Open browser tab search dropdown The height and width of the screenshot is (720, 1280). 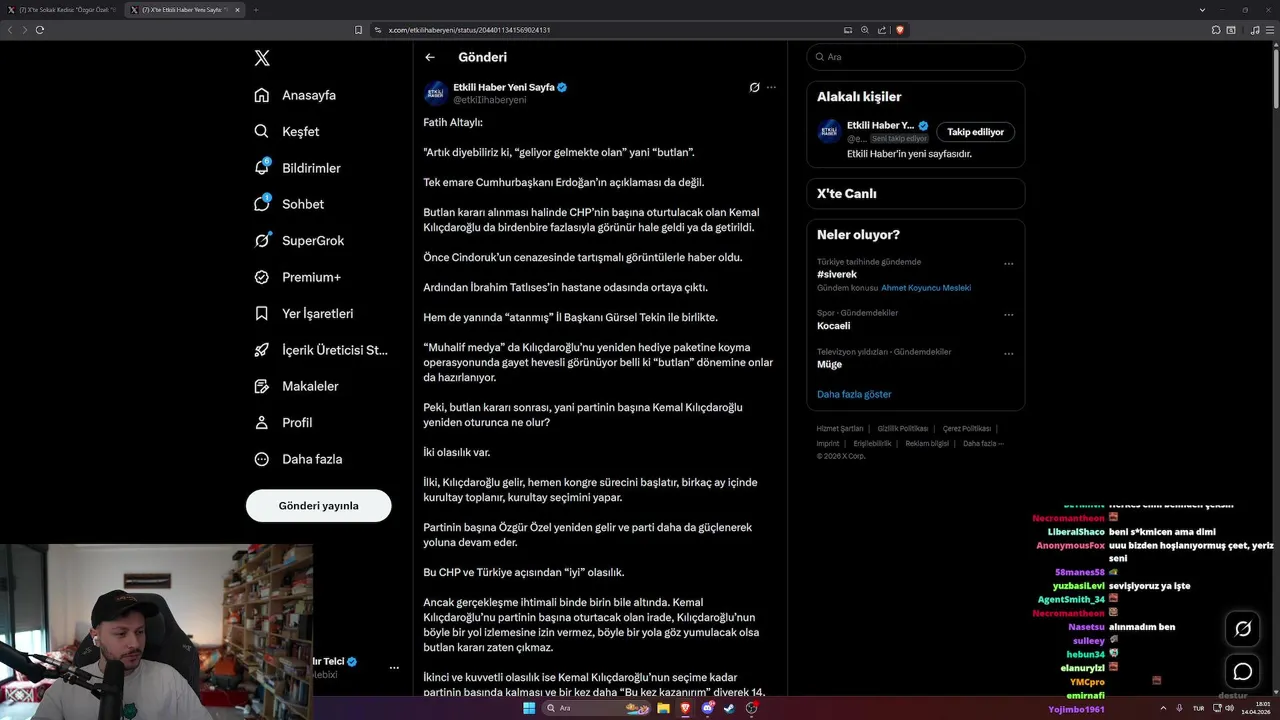coord(1202,10)
